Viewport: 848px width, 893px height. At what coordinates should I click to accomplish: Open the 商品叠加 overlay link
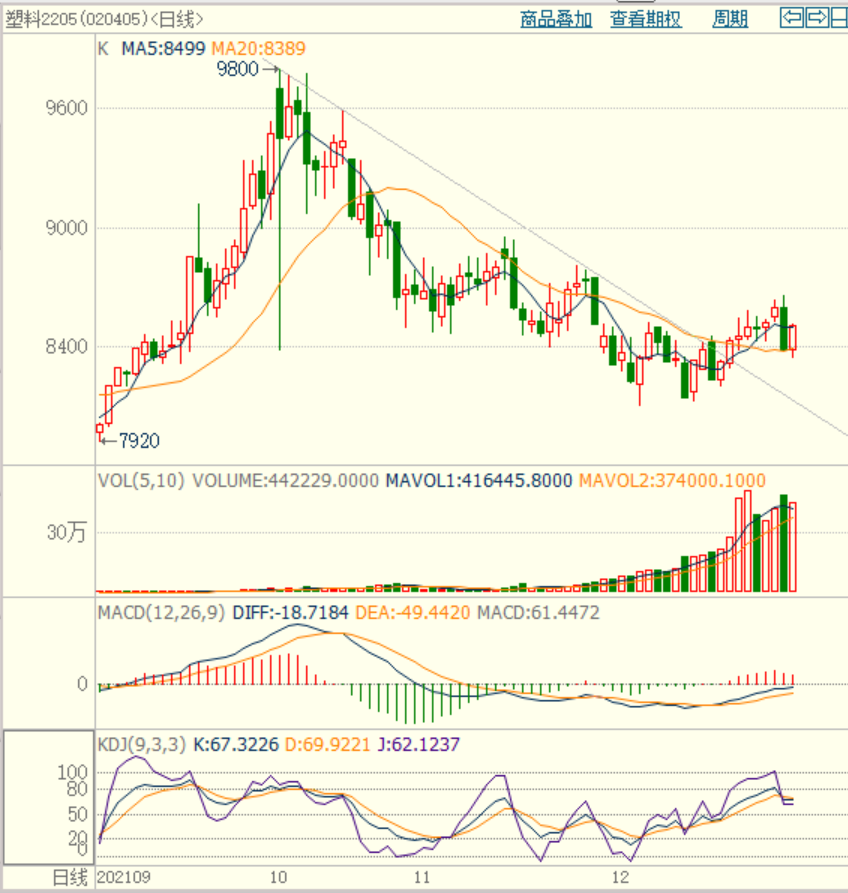[556, 19]
